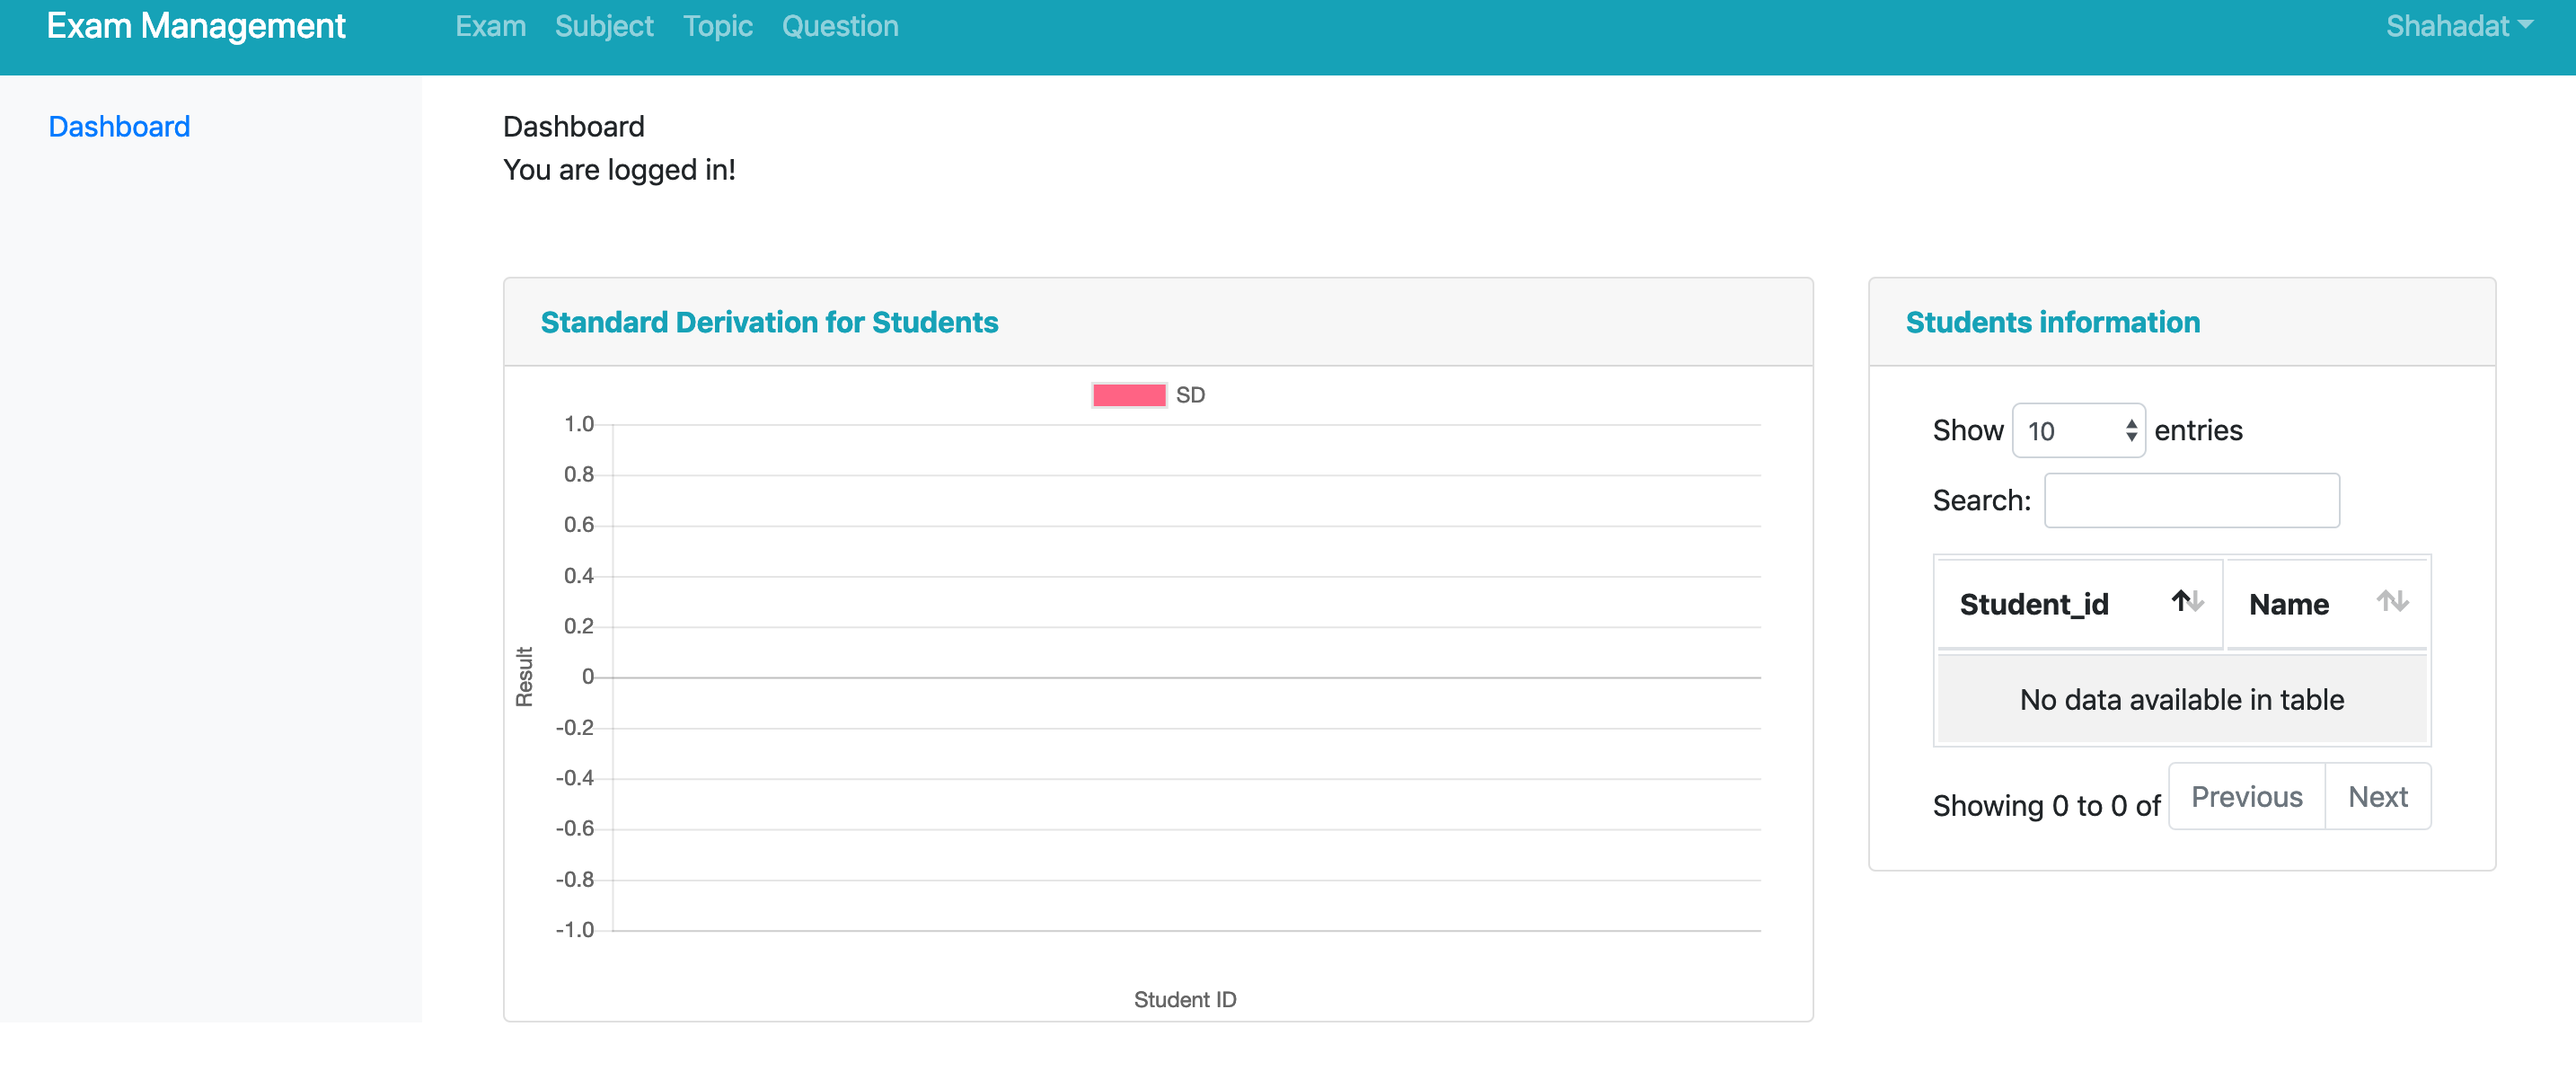
Task: Click the Topic navigation link
Action: pos(716,24)
